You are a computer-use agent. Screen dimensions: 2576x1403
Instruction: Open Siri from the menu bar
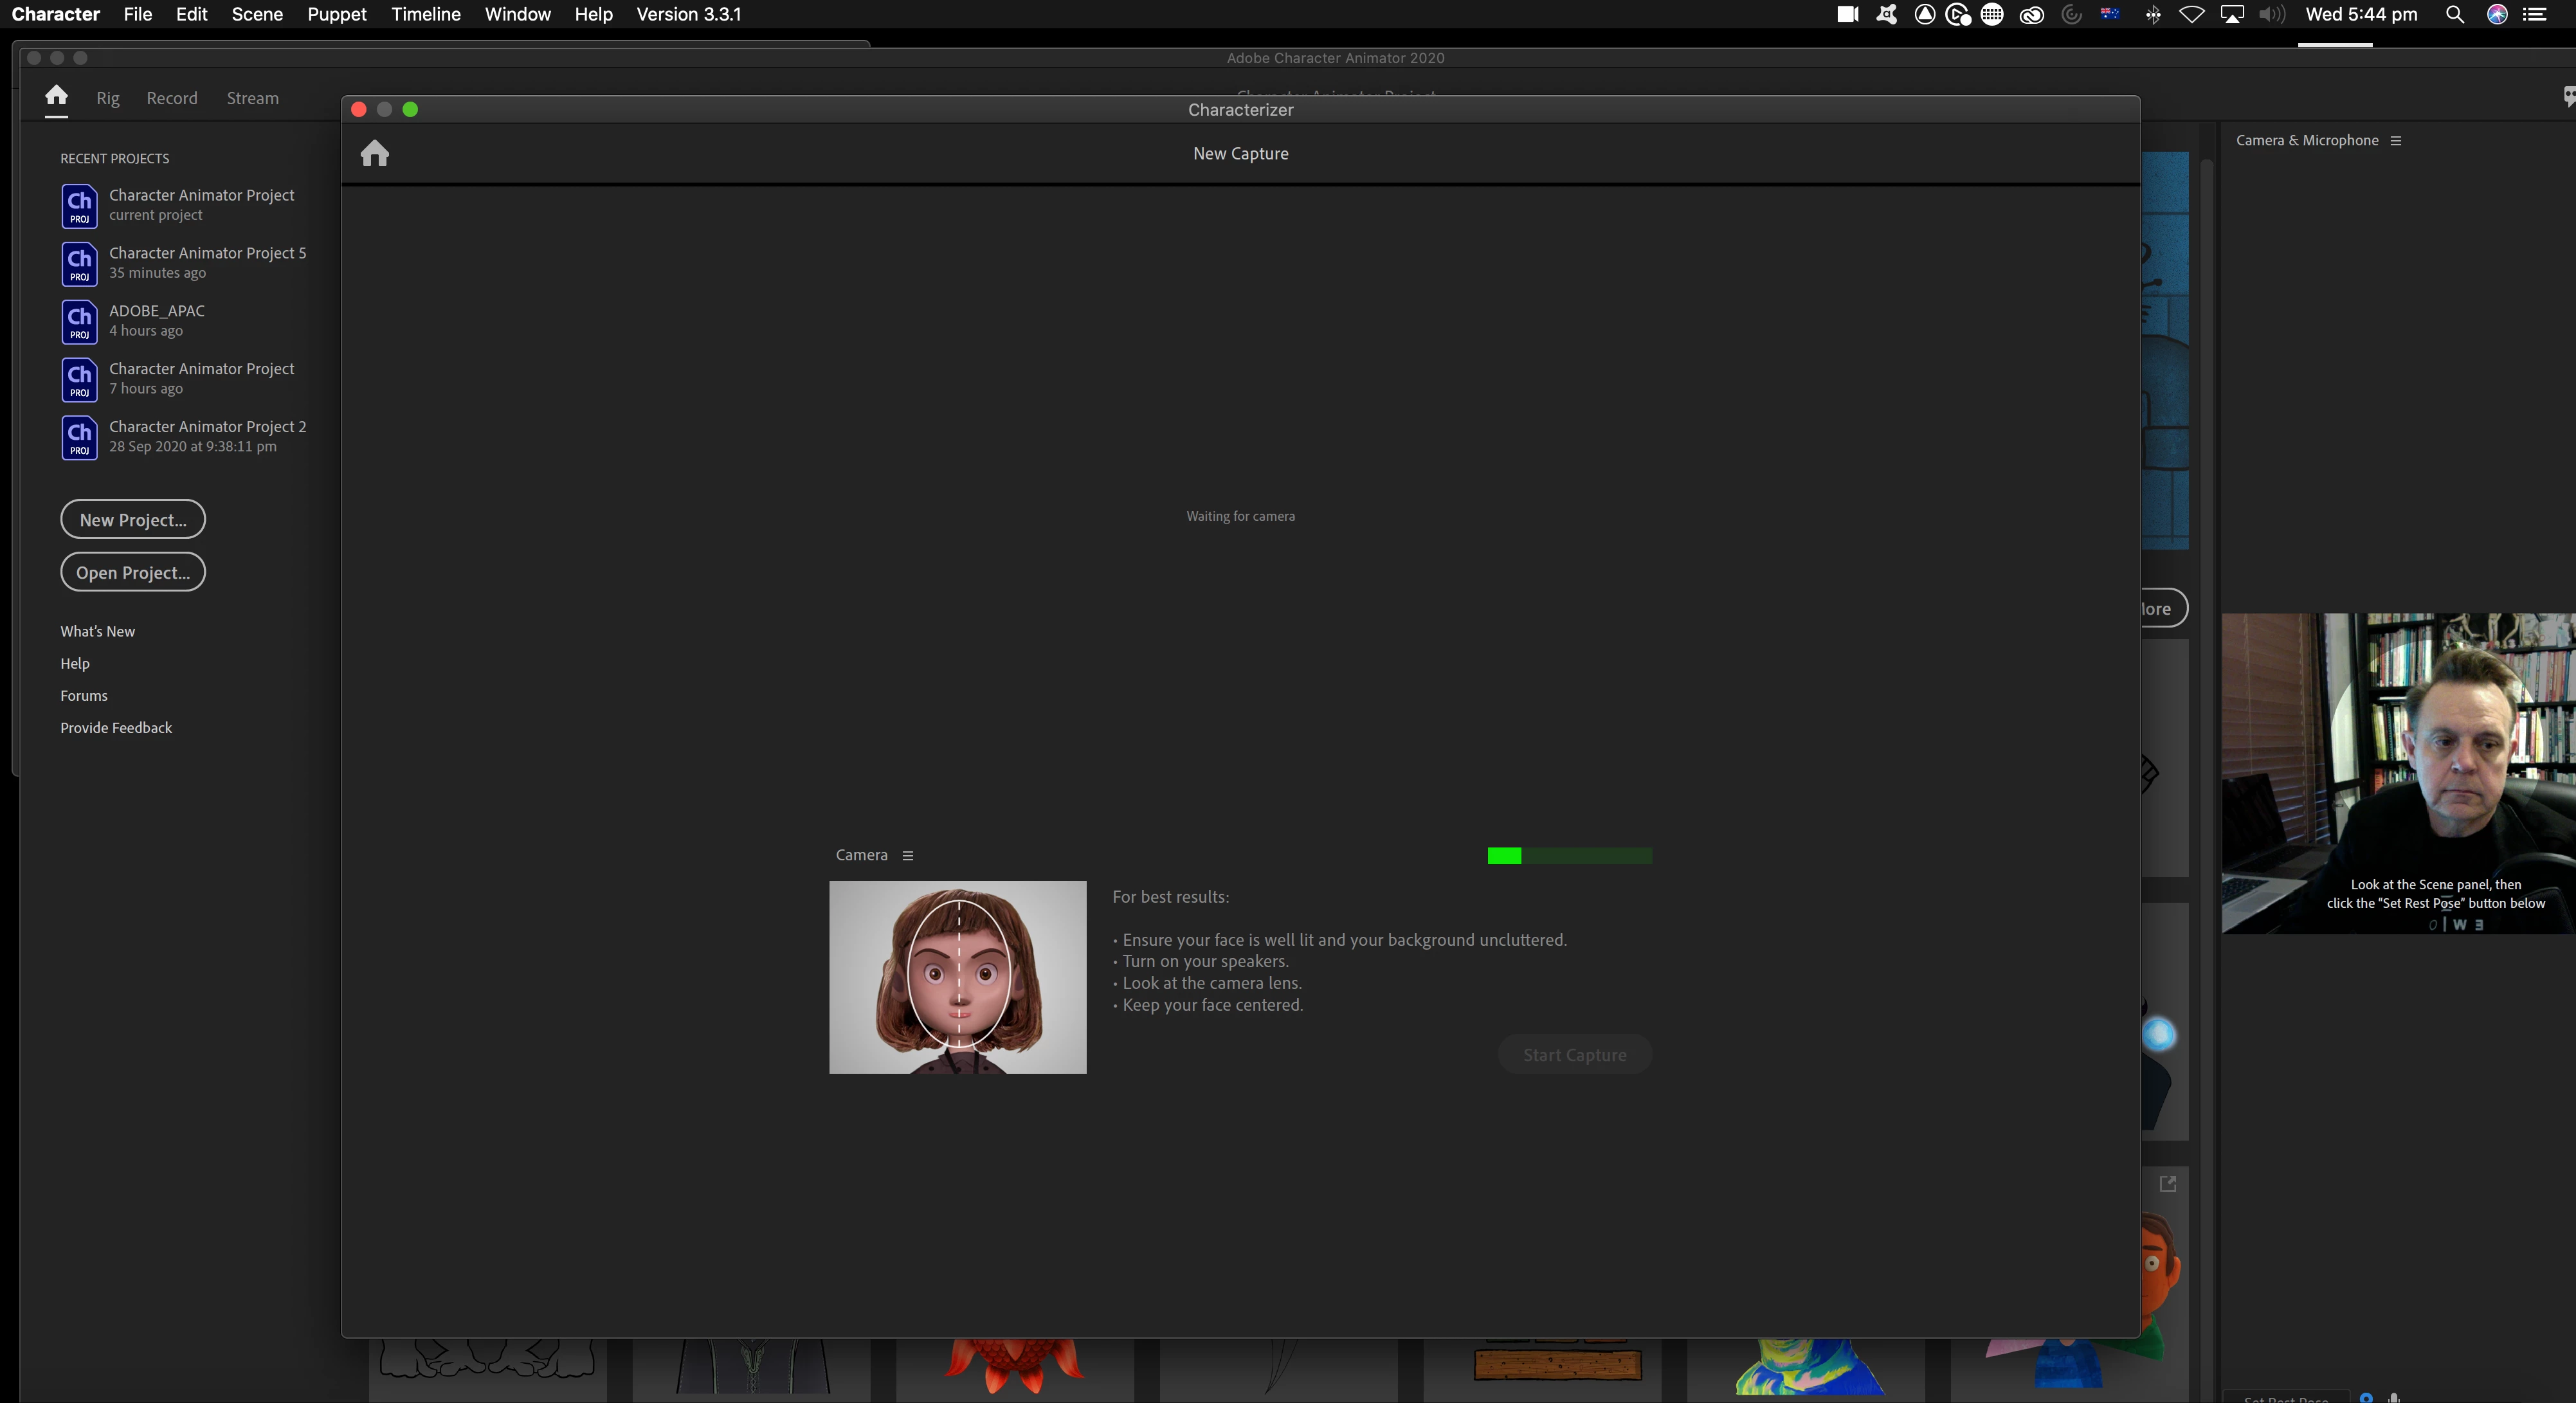pyautogui.click(x=2497, y=14)
